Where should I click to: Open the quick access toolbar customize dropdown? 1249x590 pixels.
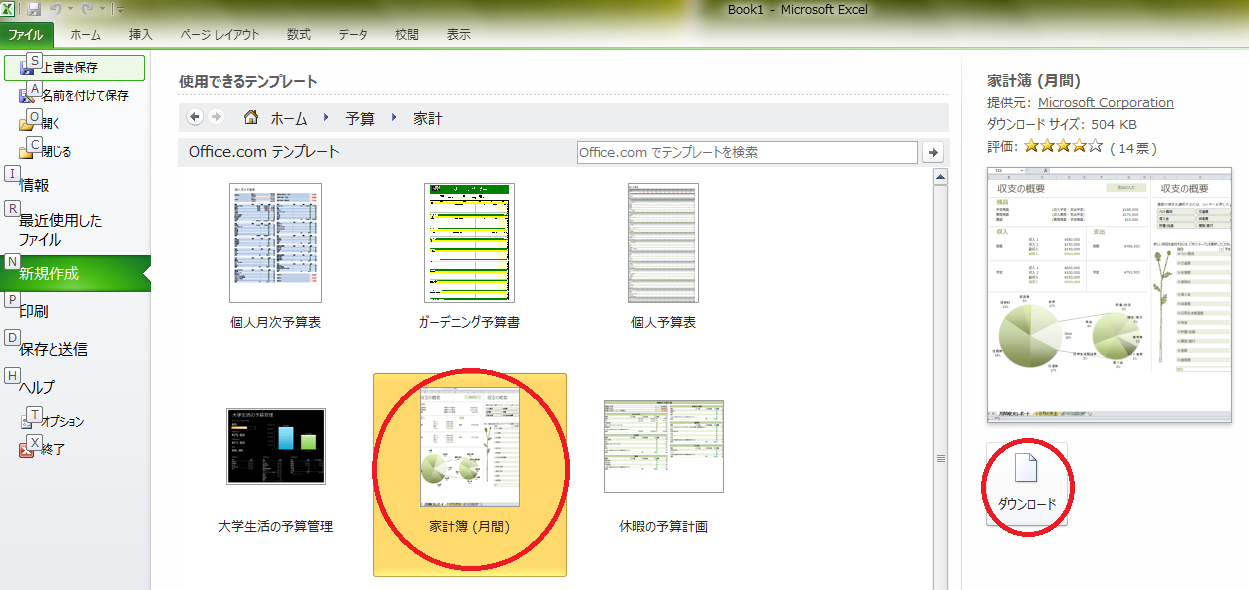point(120,10)
